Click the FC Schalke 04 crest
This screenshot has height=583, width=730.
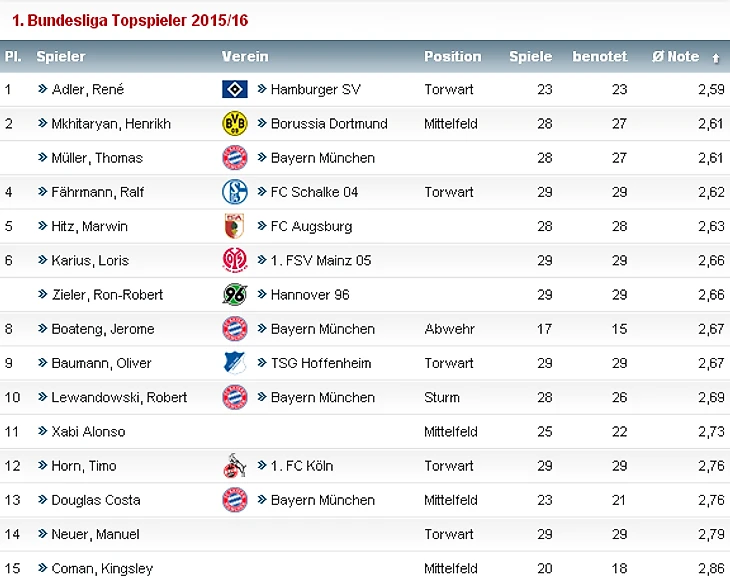pyautogui.click(x=234, y=192)
